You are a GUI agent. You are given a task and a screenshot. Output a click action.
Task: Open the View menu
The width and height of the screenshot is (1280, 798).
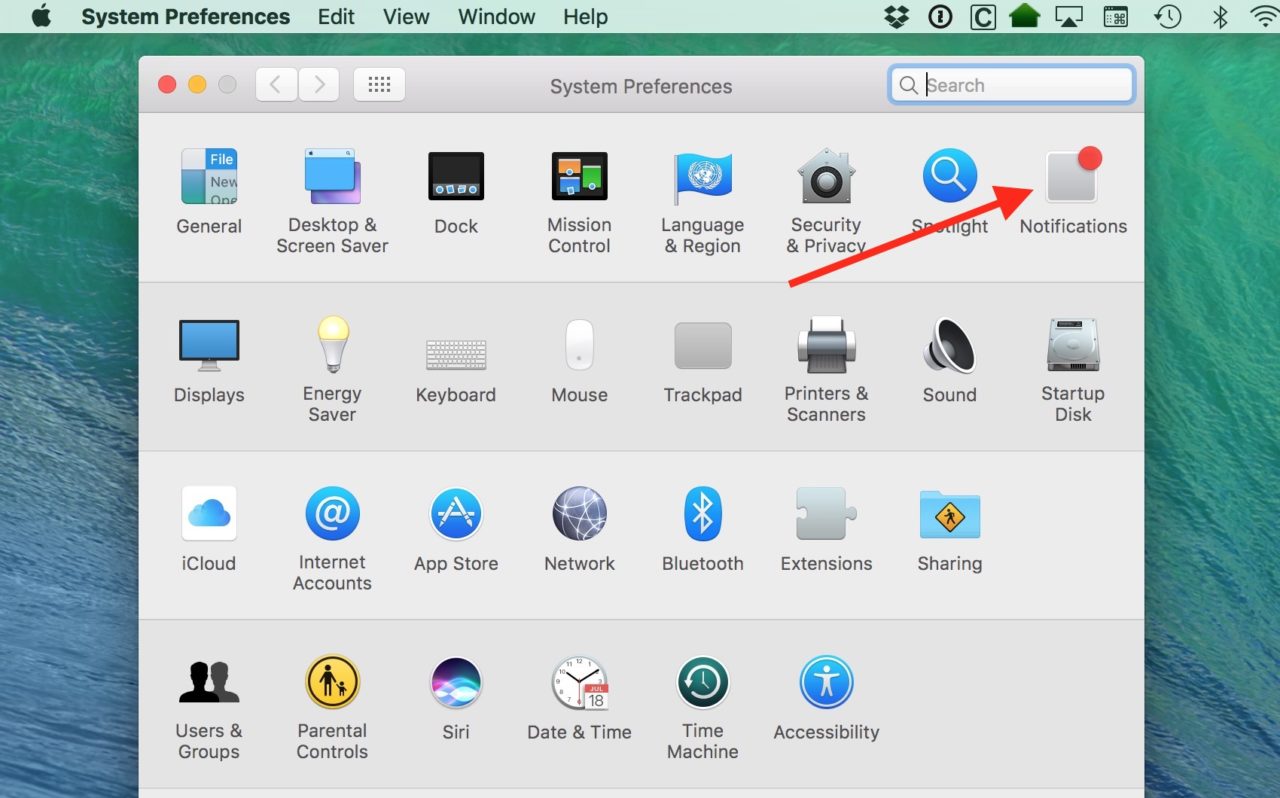click(x=406, y=17)
